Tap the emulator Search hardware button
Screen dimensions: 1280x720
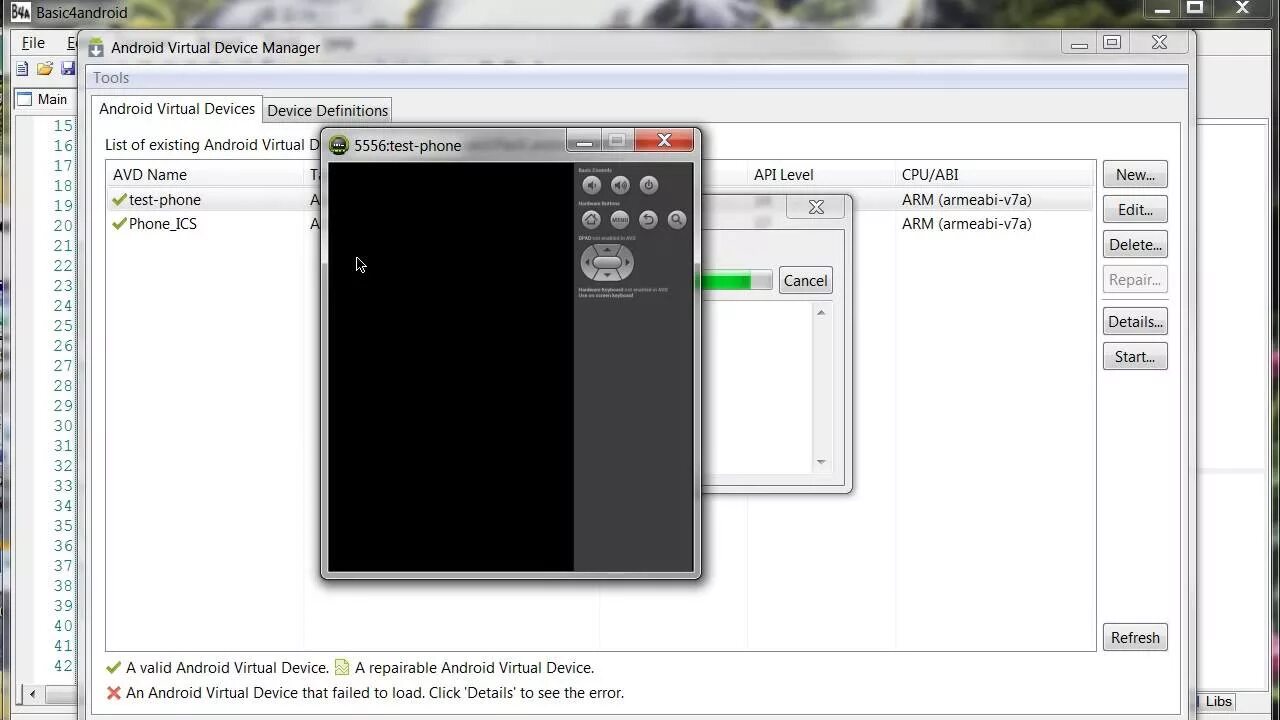tap(677, 220)
